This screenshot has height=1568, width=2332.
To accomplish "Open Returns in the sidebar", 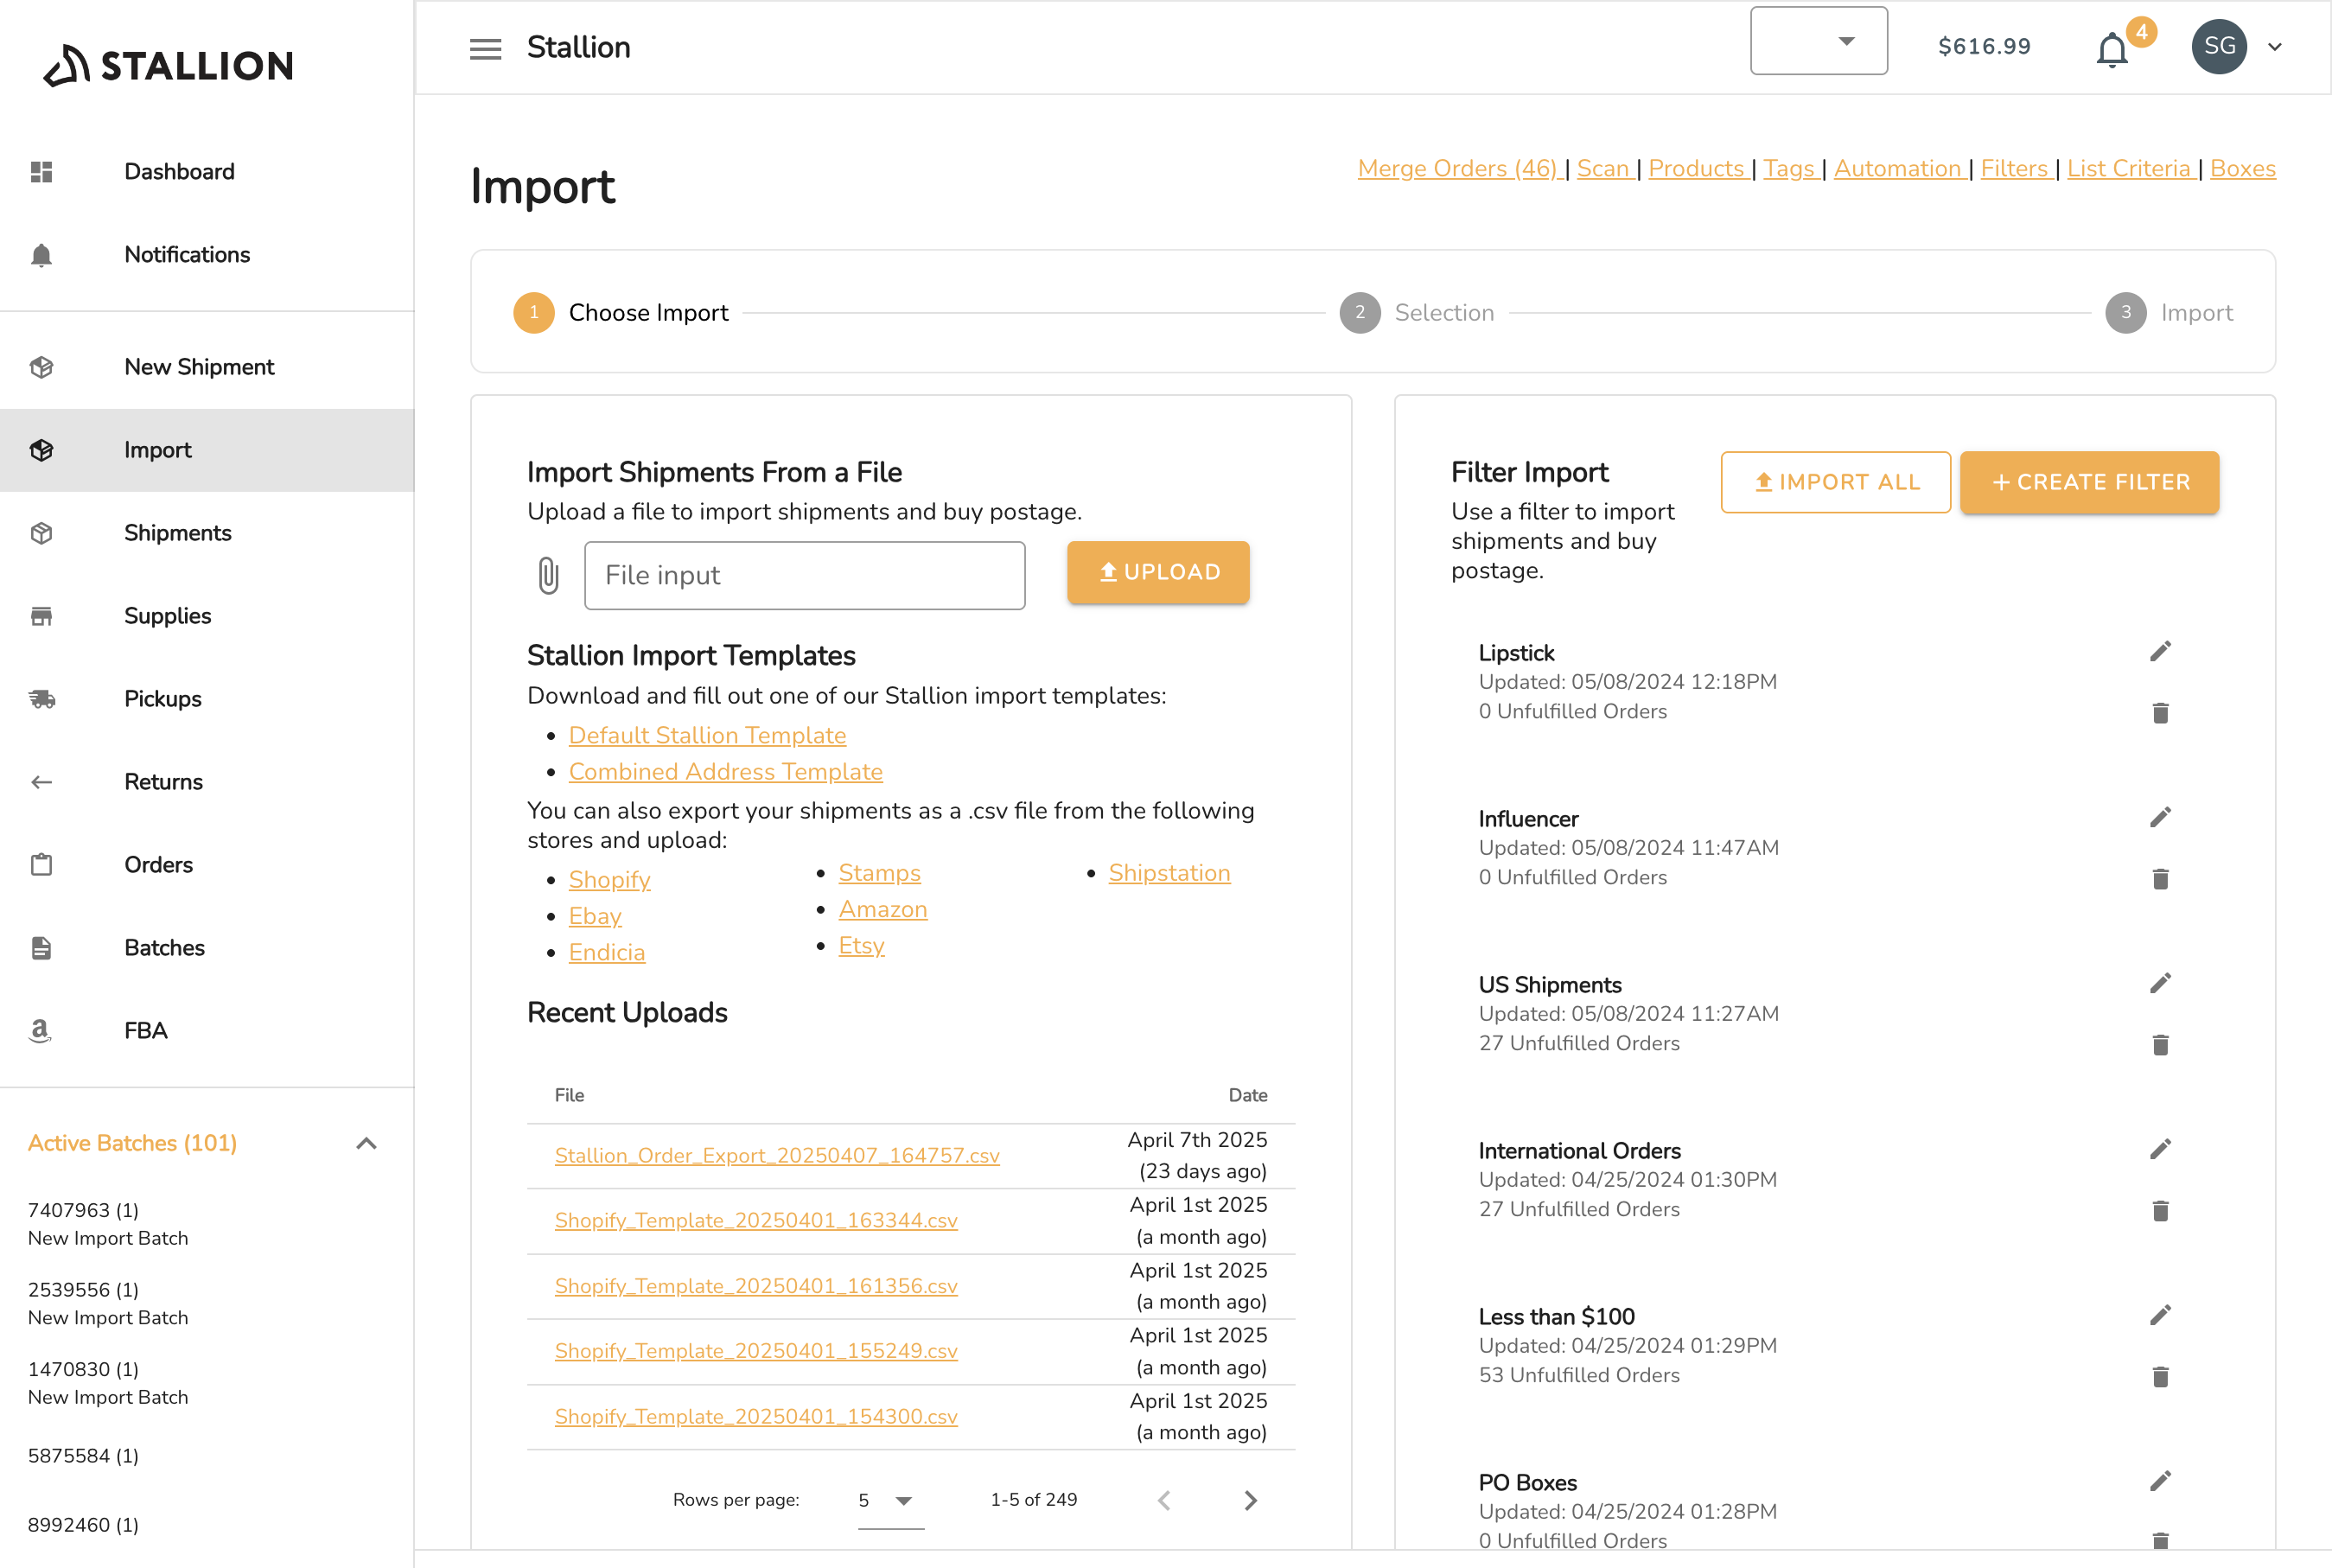I will click(x=207, y=782).
